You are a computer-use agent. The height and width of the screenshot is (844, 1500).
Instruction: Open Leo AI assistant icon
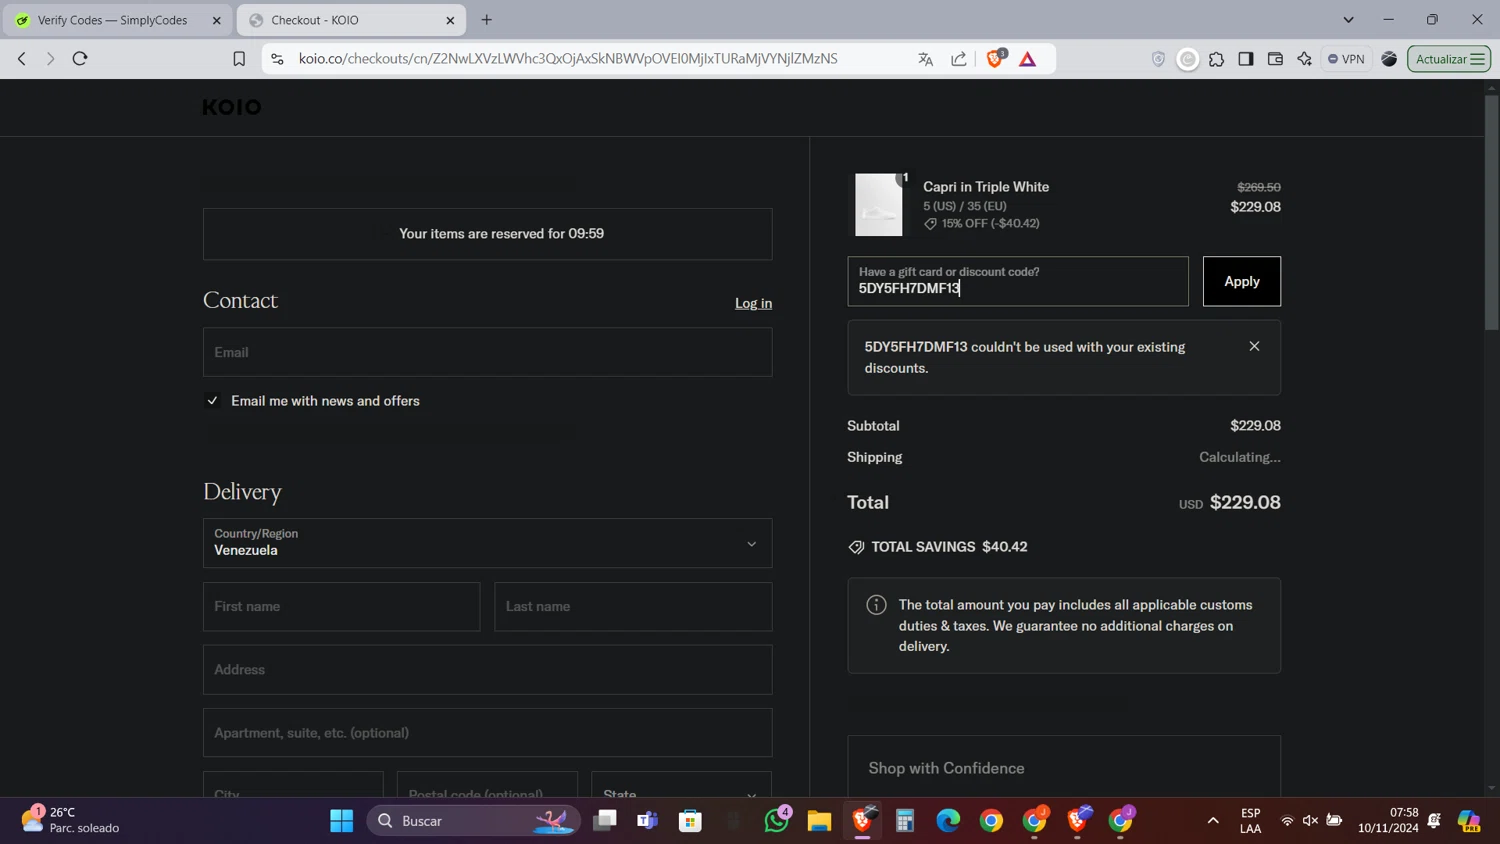(1305, 59)
